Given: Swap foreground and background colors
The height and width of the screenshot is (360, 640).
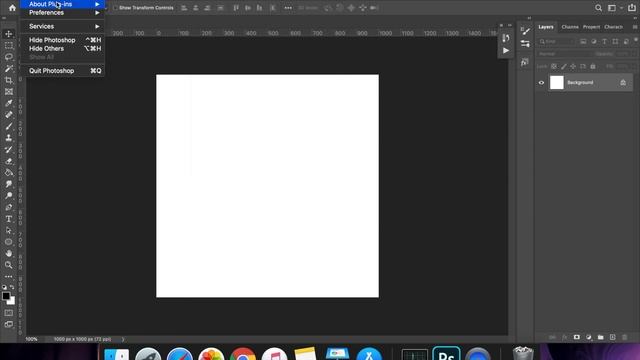Looking at the screenshot, I should pos(12,287).
